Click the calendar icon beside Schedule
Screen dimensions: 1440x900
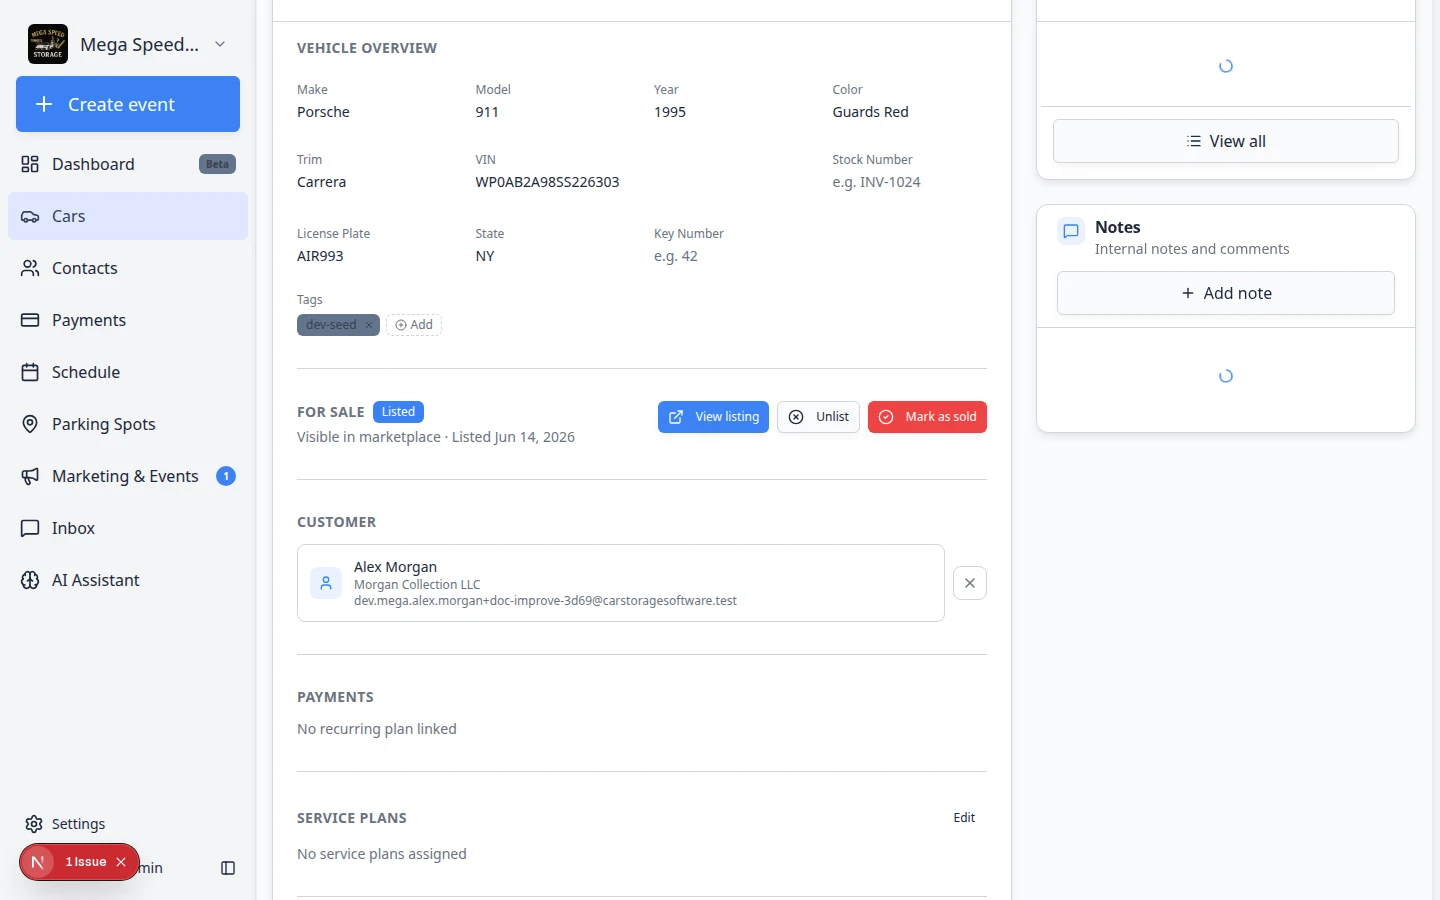[30, 372]
